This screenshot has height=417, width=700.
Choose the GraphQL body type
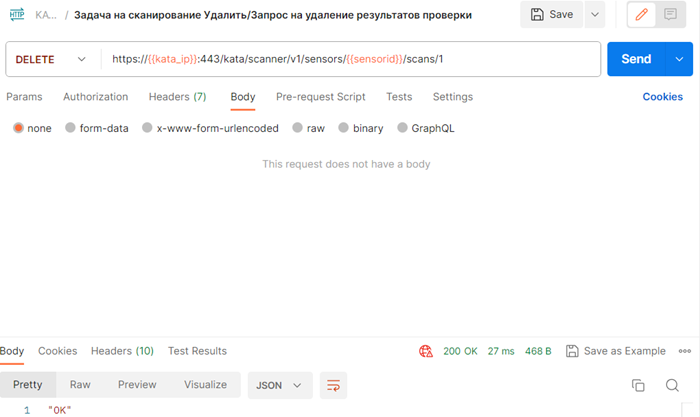click(425, 128)
